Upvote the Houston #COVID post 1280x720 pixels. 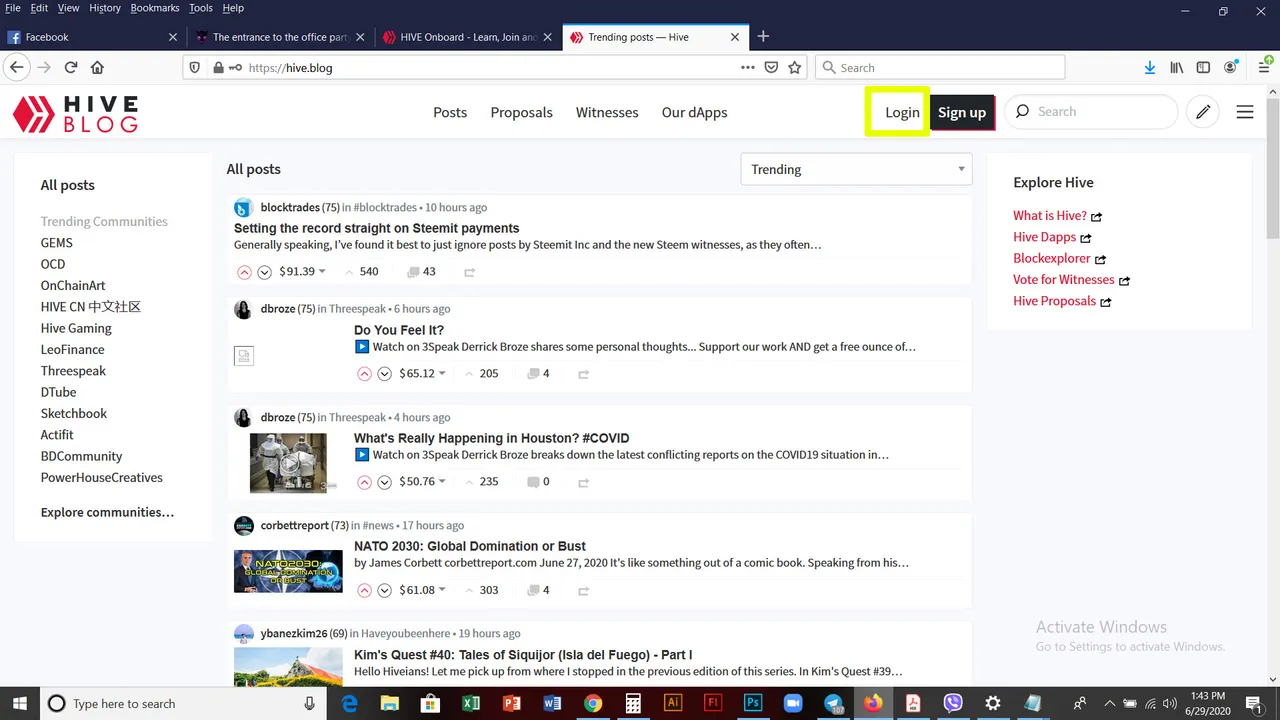pos(364,482)
